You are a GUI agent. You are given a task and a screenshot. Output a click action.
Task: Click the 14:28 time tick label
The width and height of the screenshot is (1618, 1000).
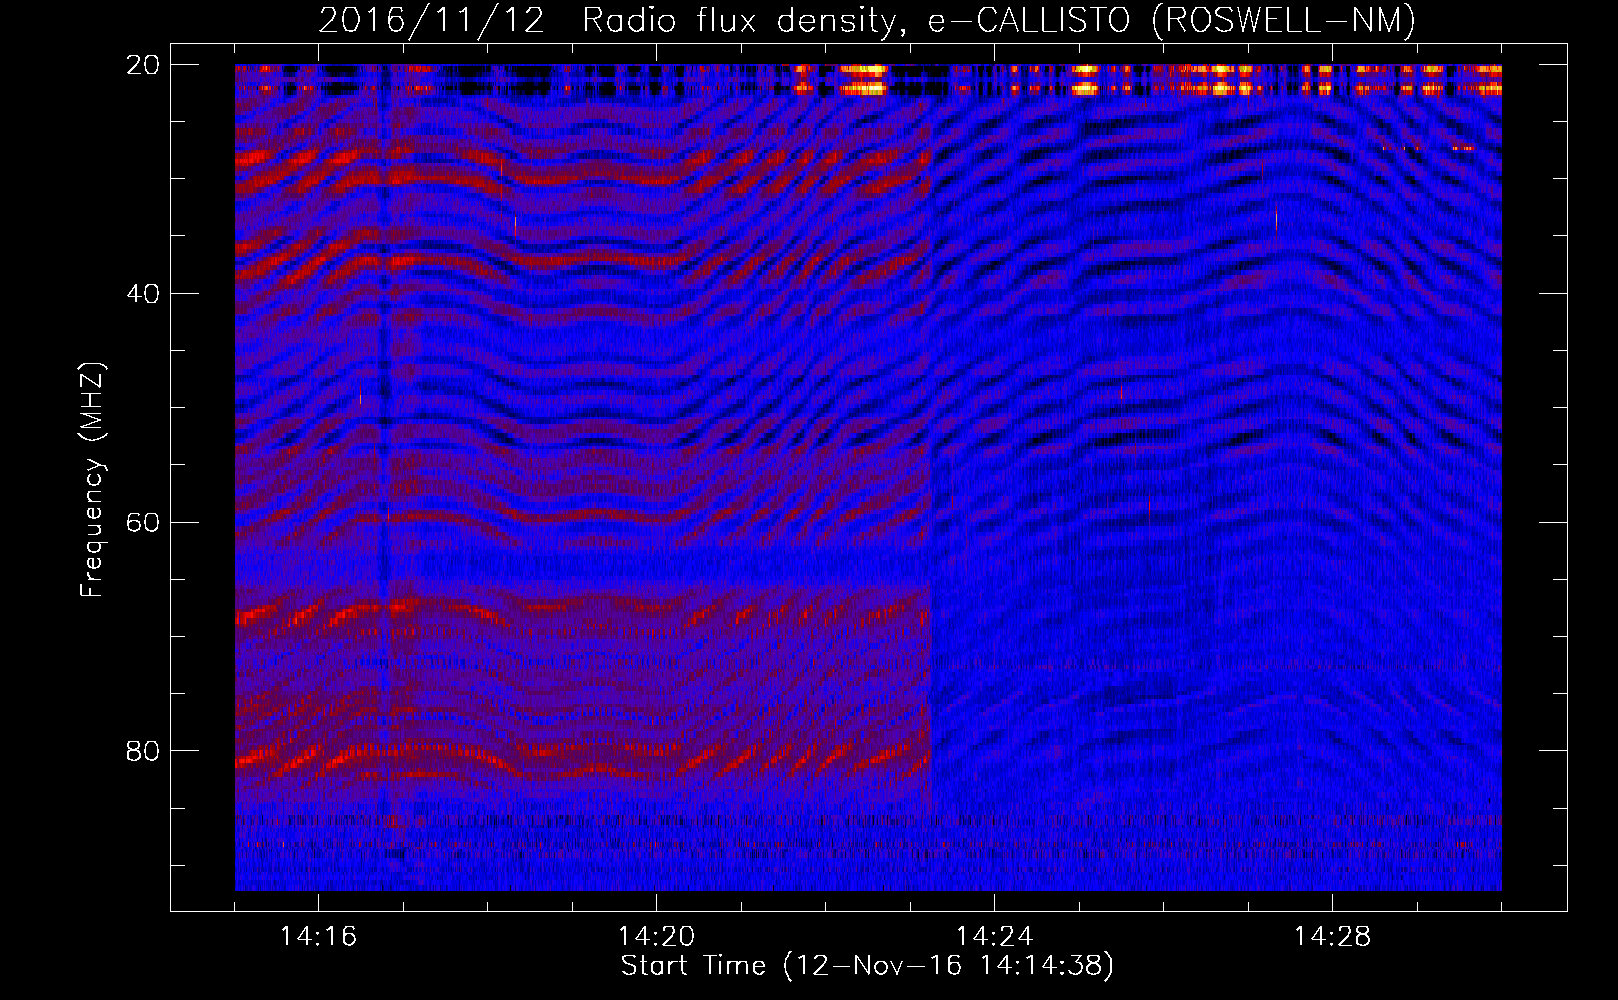(x=1332, y=937)
